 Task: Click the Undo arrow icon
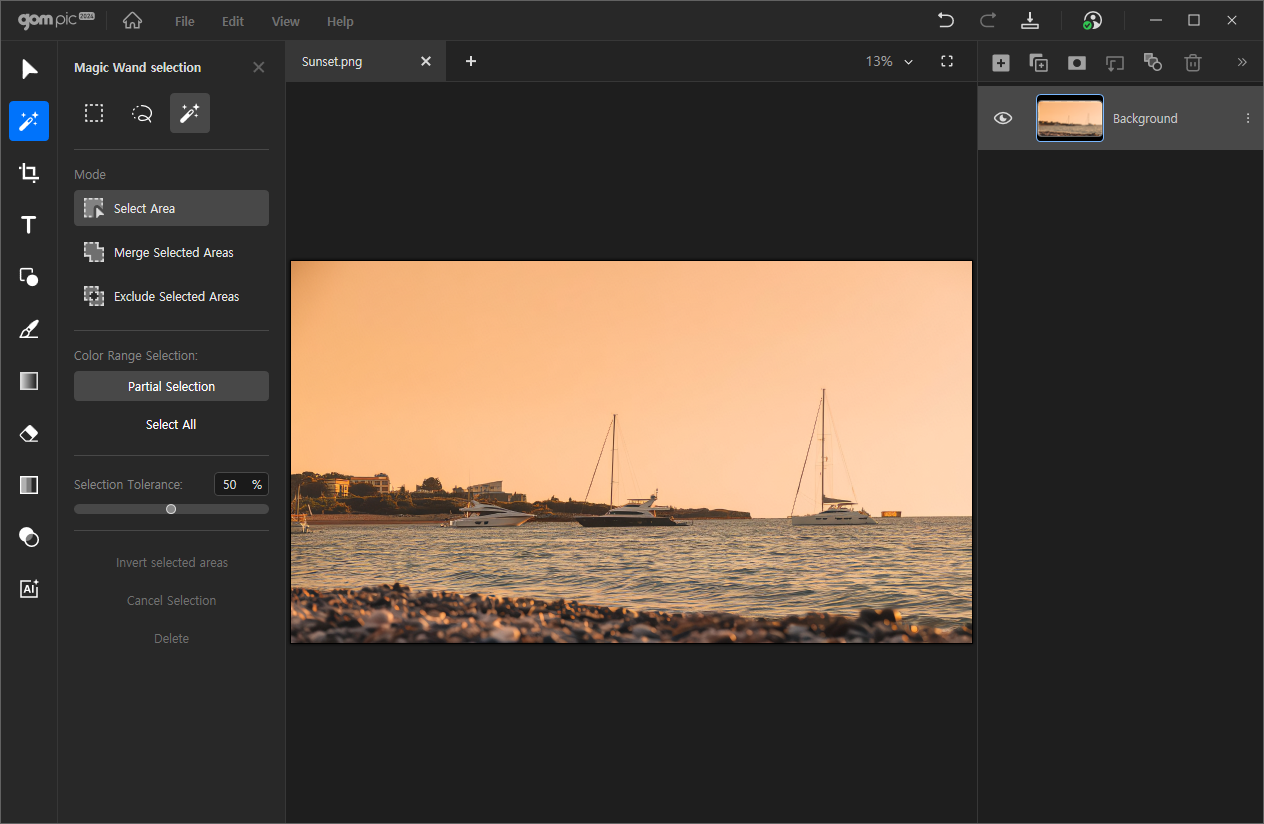pyautogui.click(x=945, y=21)
